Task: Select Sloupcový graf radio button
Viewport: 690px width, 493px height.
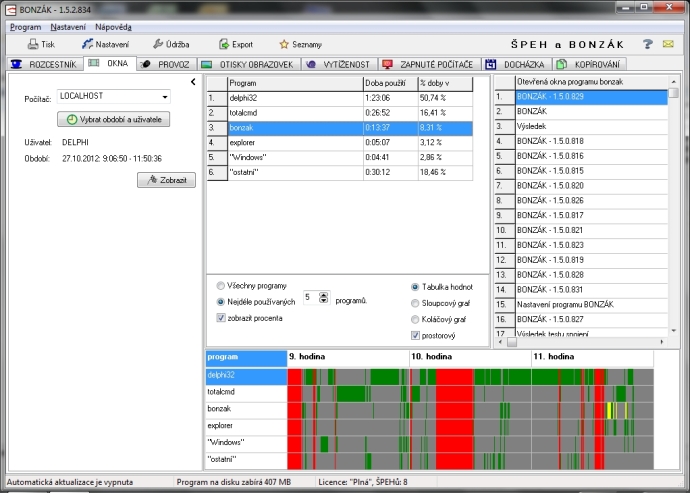Action: click(415, 303)
